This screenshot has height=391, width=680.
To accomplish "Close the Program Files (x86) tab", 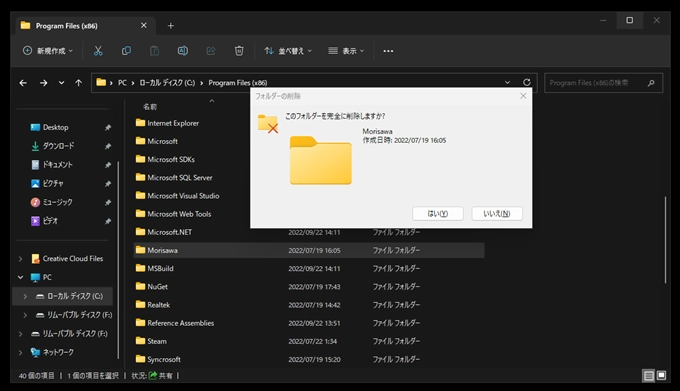I will coord(144,26).
